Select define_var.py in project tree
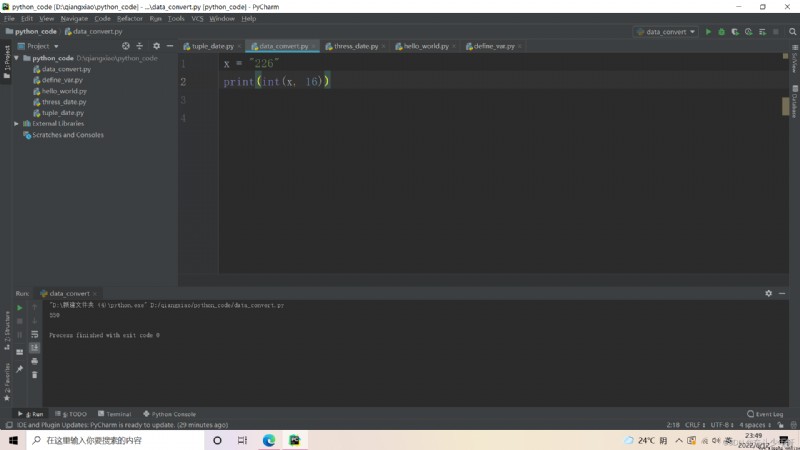This screenshot has height=450, width=800. [62, 80]
